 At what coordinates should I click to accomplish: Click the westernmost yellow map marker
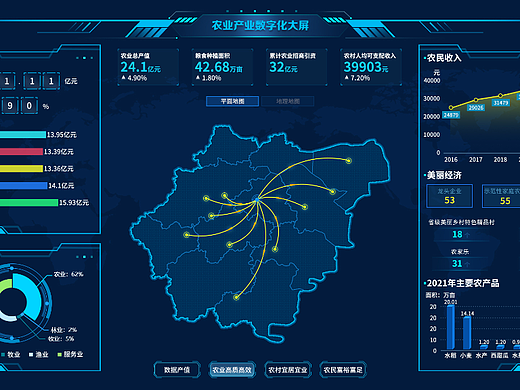(186, 235)
